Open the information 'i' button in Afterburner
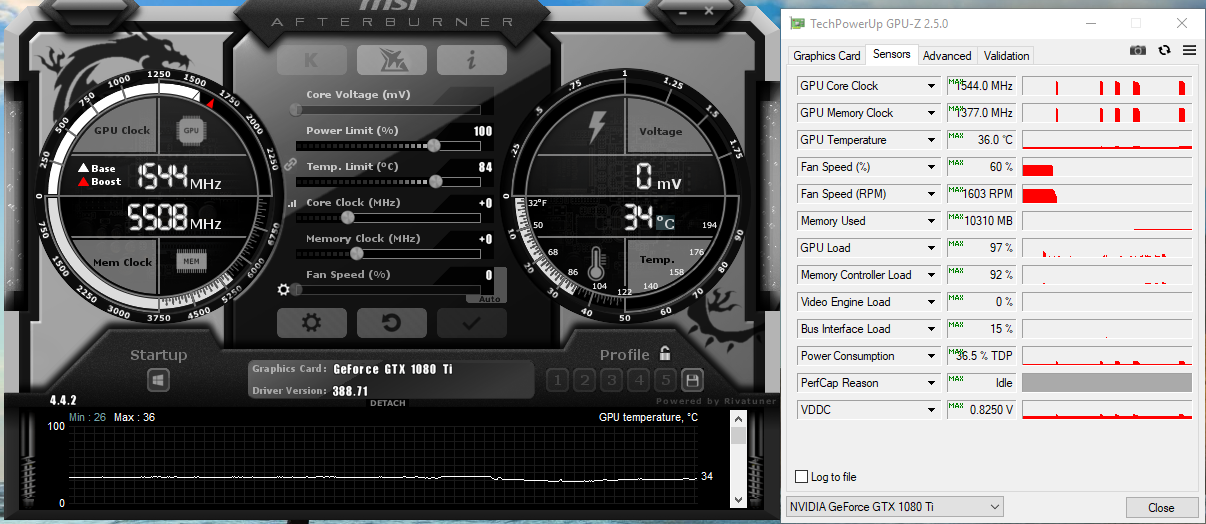Viewport: 1206px width, 524px height. click(472, 60)
